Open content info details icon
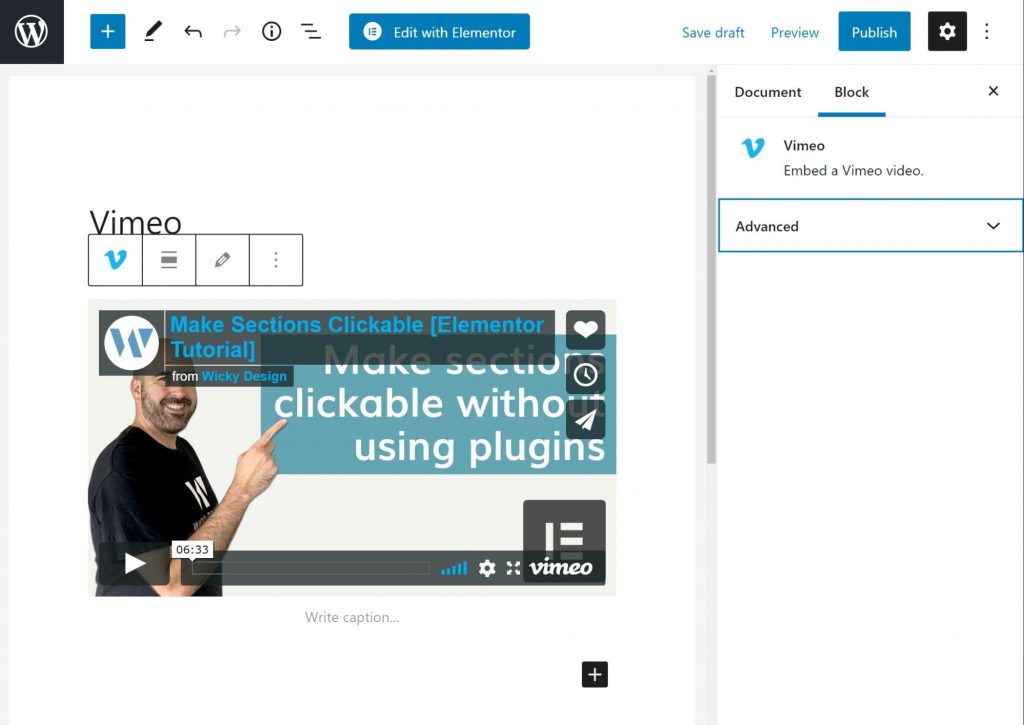 click(271, 32)
